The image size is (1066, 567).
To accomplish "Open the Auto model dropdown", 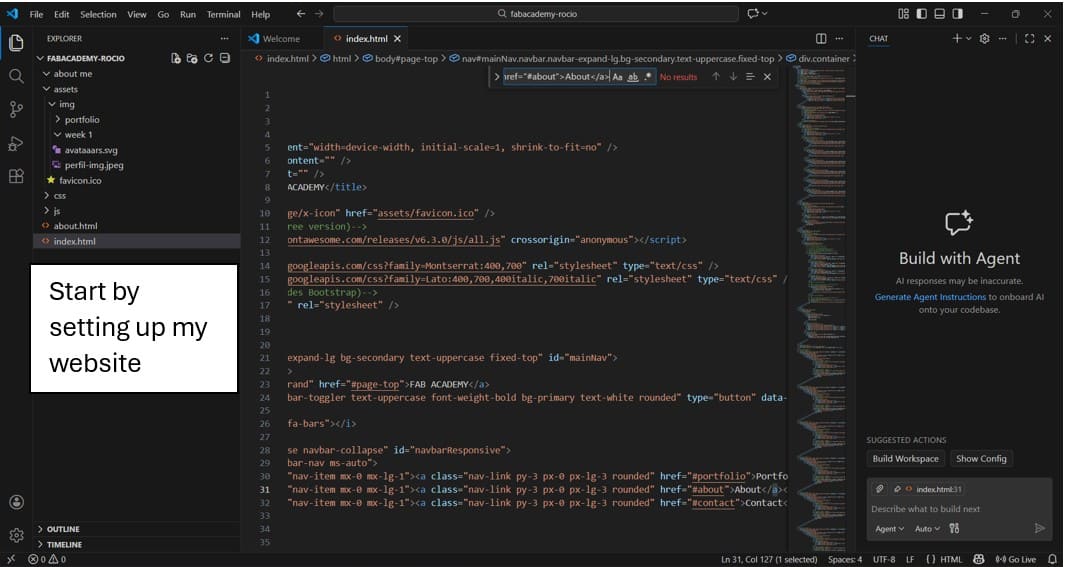I will point(927,528).
